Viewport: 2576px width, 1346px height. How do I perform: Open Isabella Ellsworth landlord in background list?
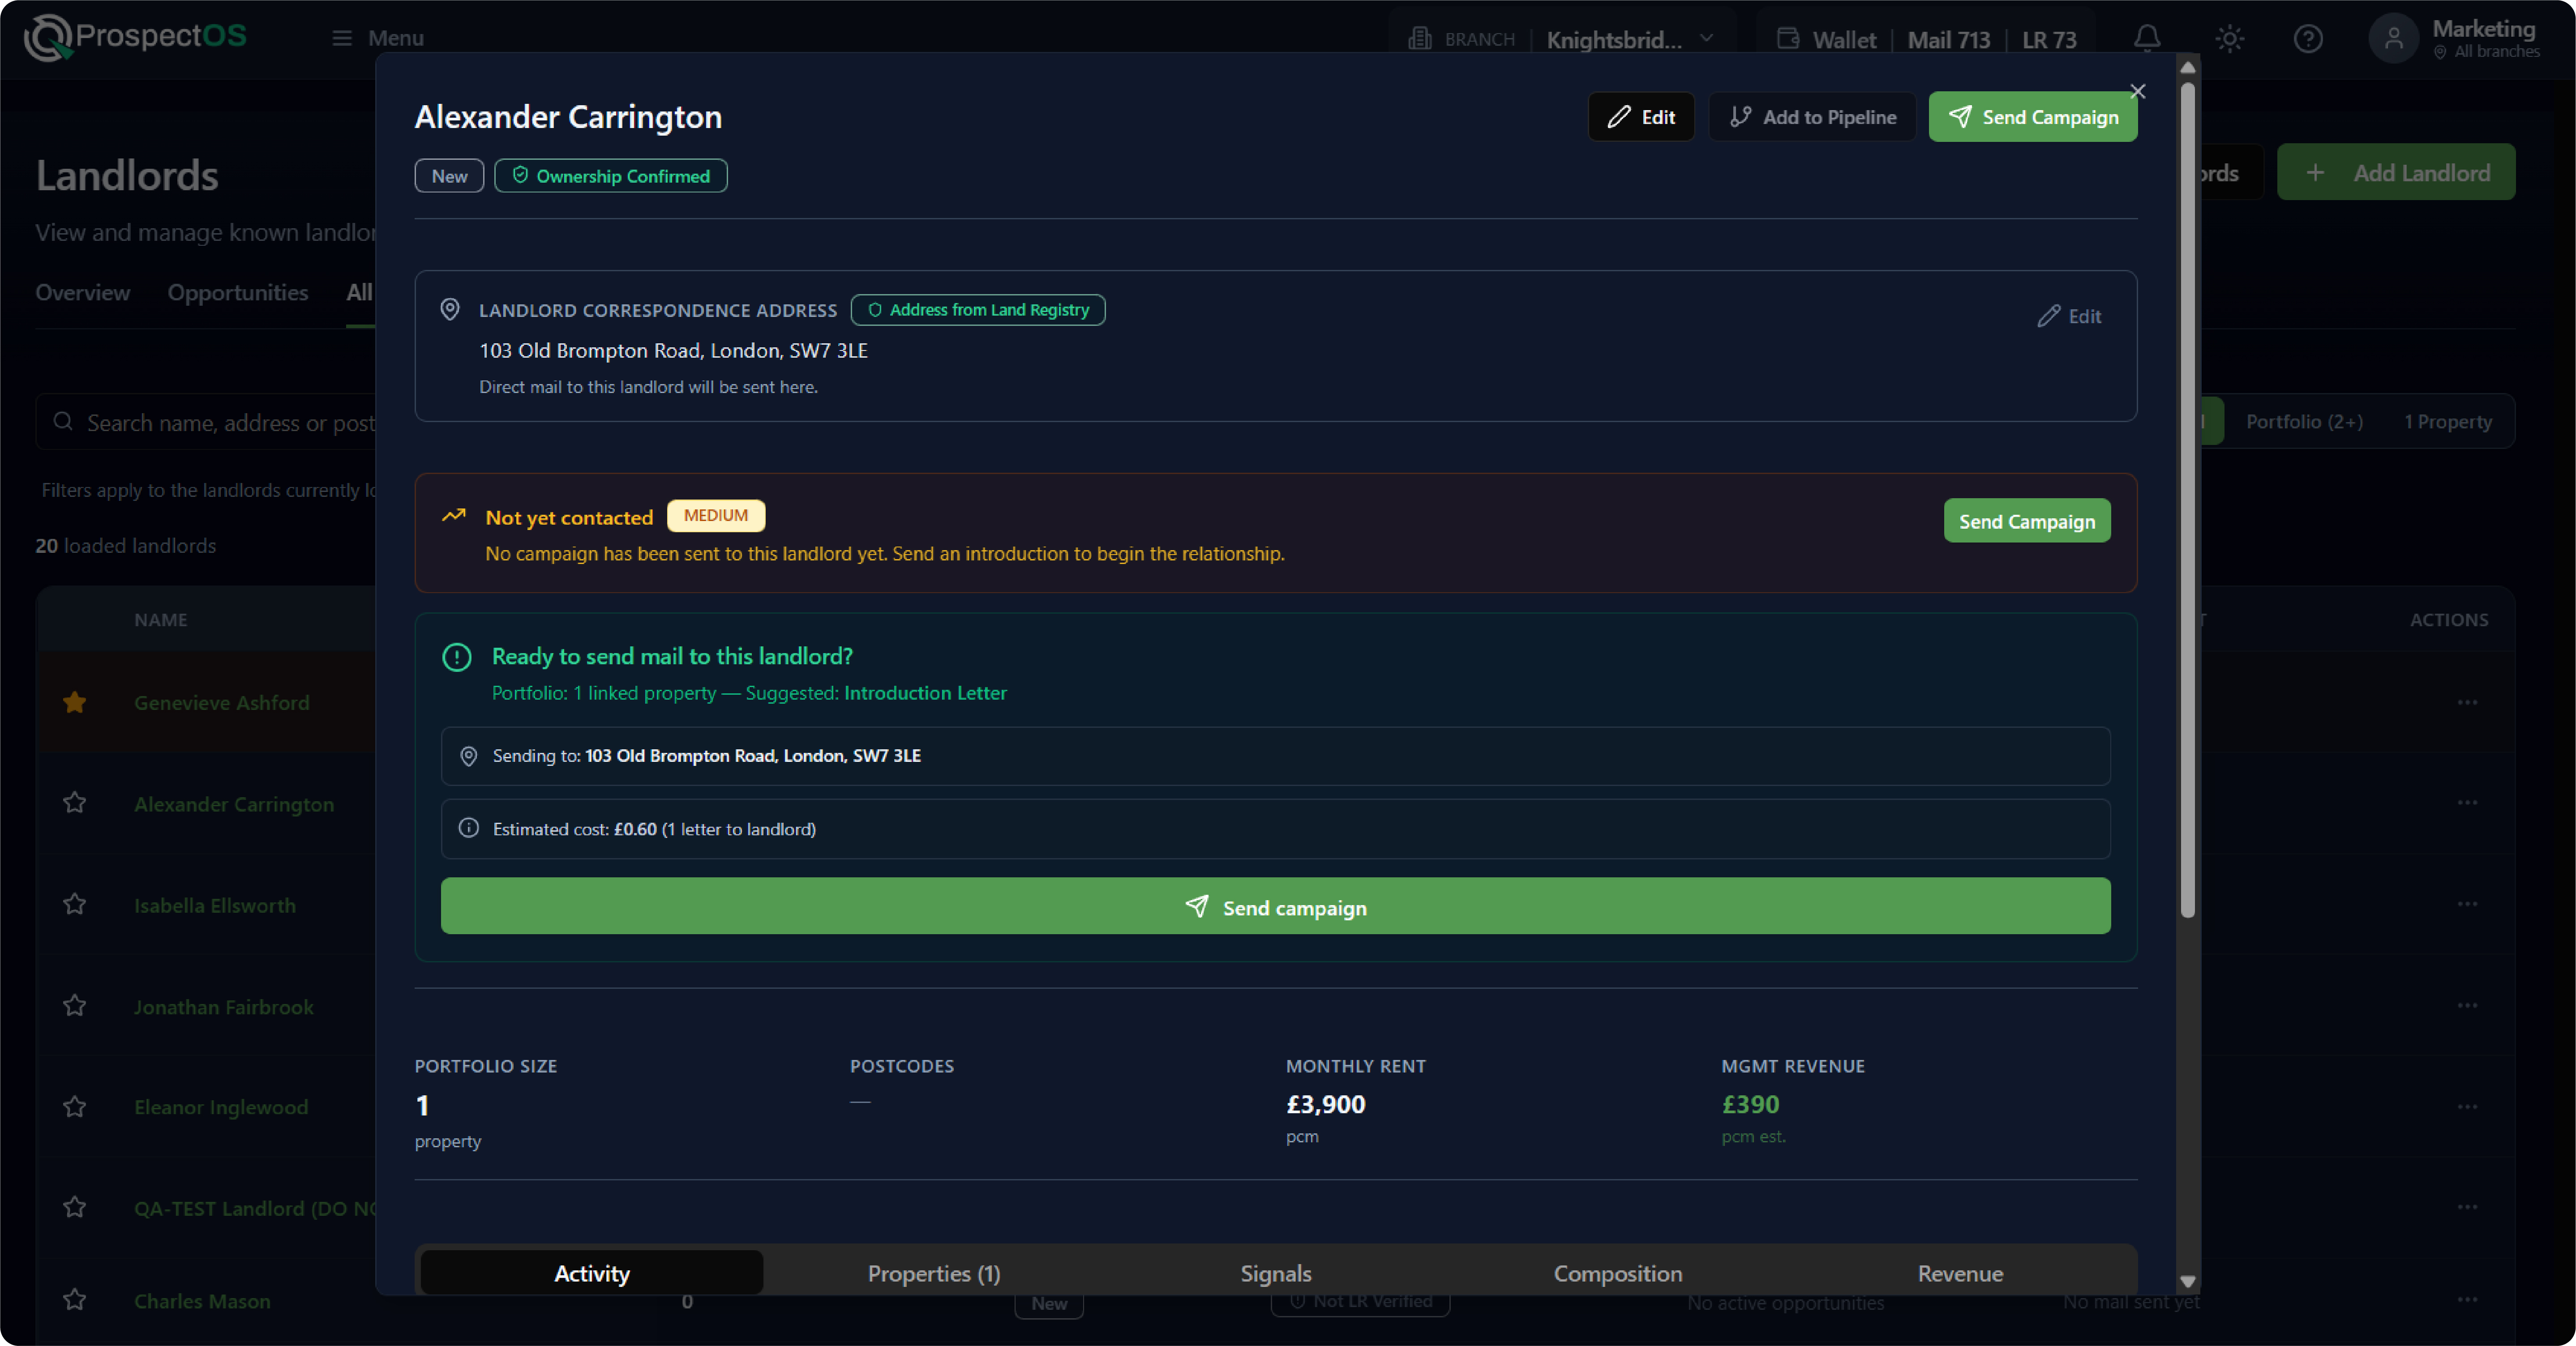pos(215,905)
